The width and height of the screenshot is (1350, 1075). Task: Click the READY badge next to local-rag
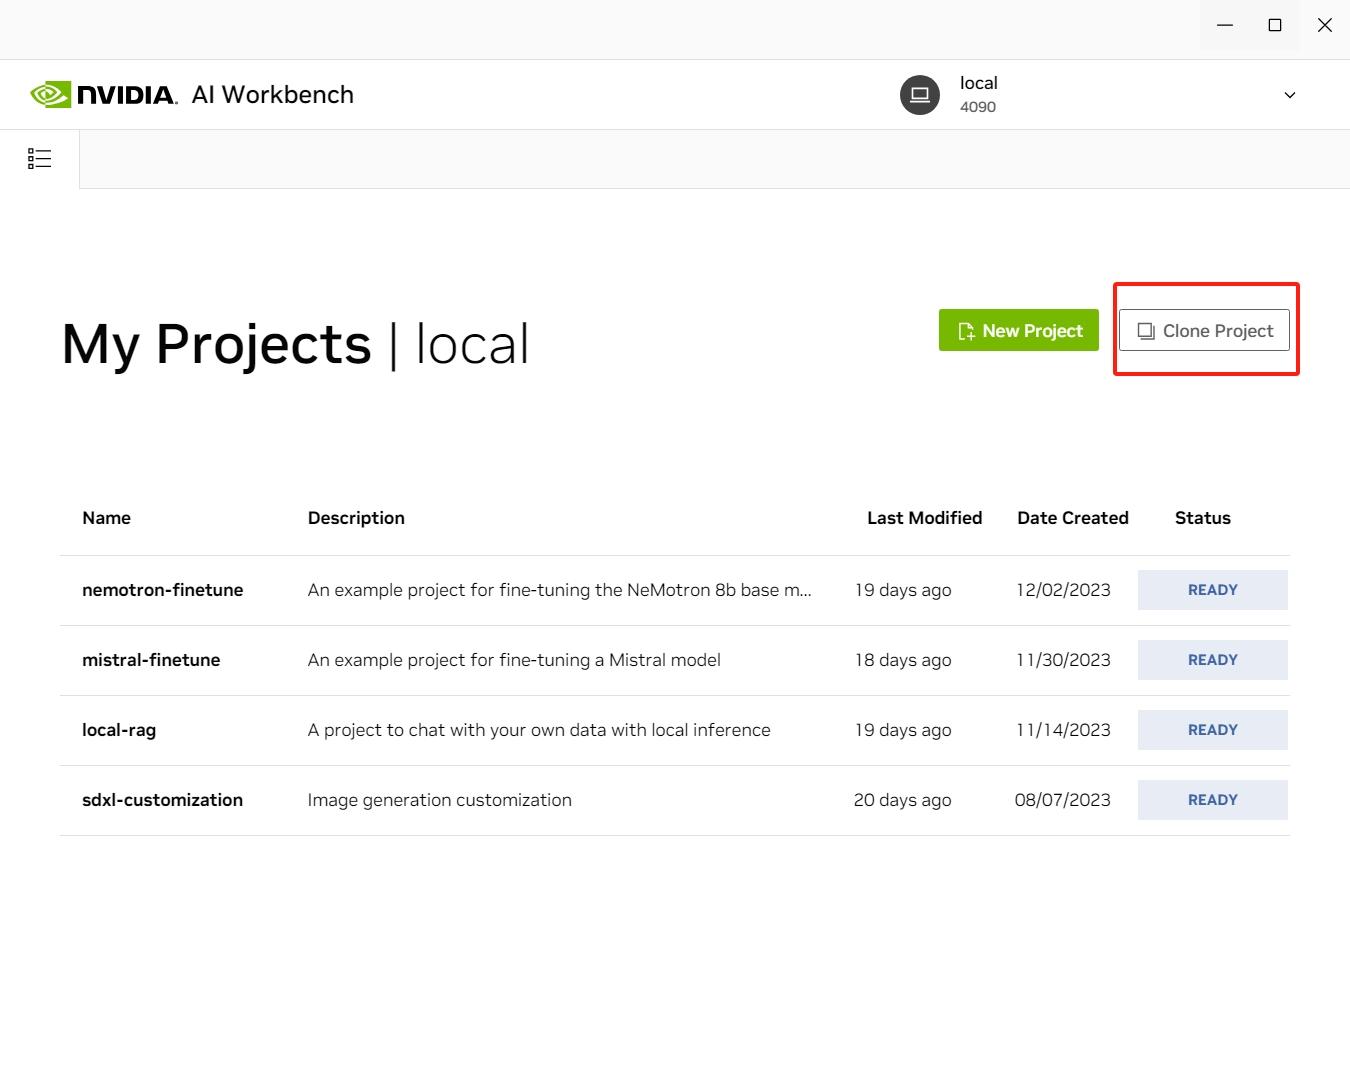[1212, 730]
